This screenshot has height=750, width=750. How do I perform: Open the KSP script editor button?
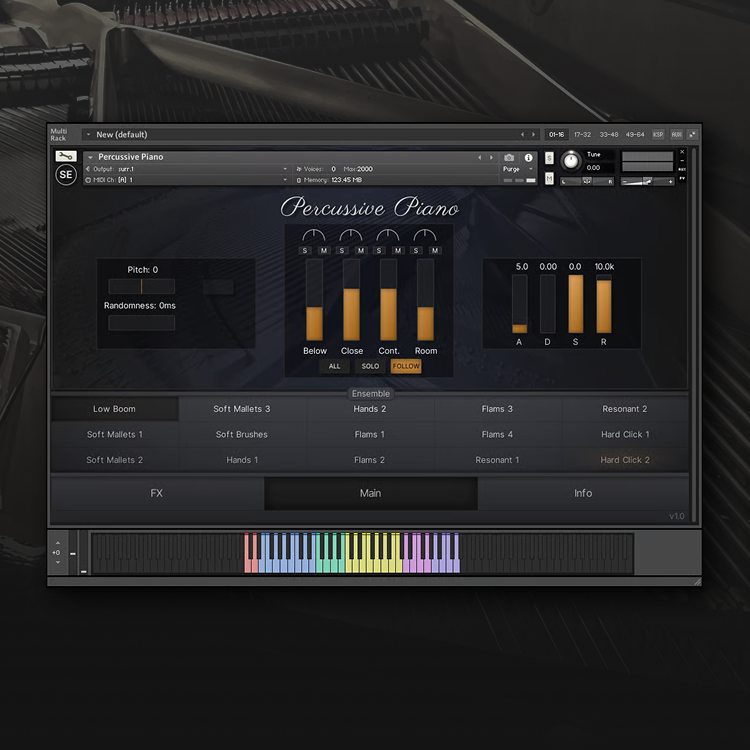coord(658,134)
